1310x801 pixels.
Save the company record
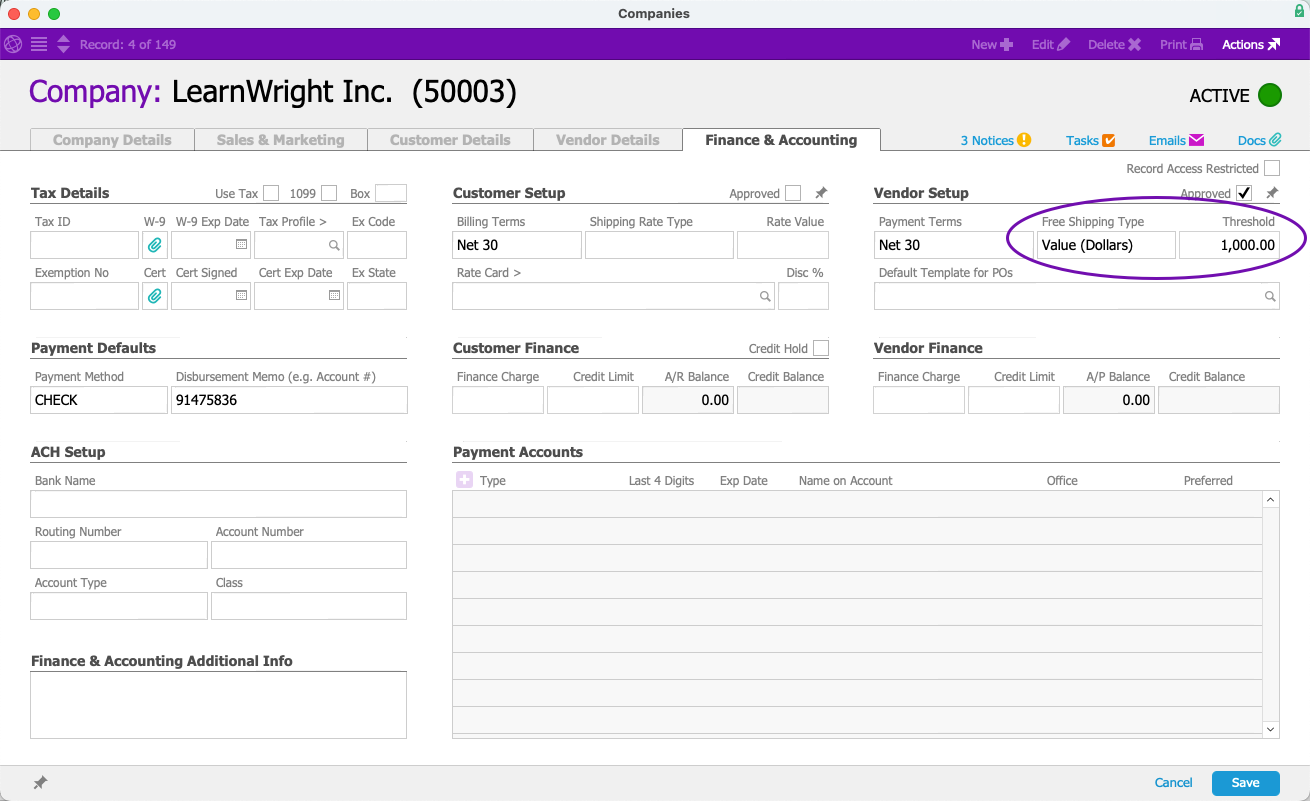[1245, 783]
